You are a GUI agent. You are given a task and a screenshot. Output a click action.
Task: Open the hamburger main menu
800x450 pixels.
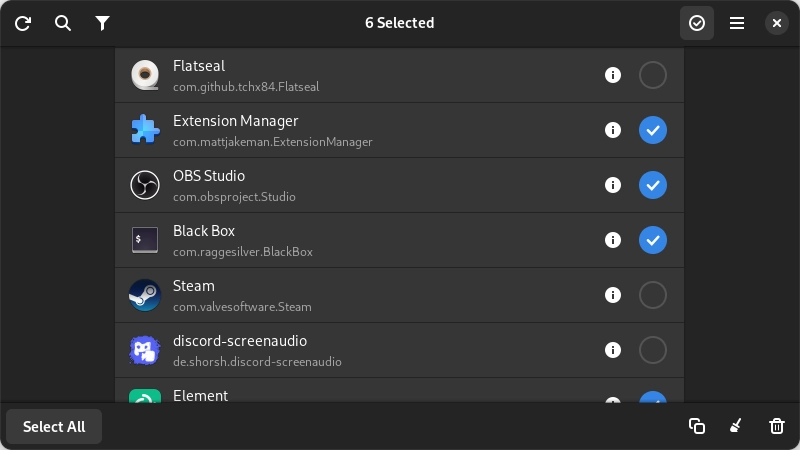[x=737, y=23]
